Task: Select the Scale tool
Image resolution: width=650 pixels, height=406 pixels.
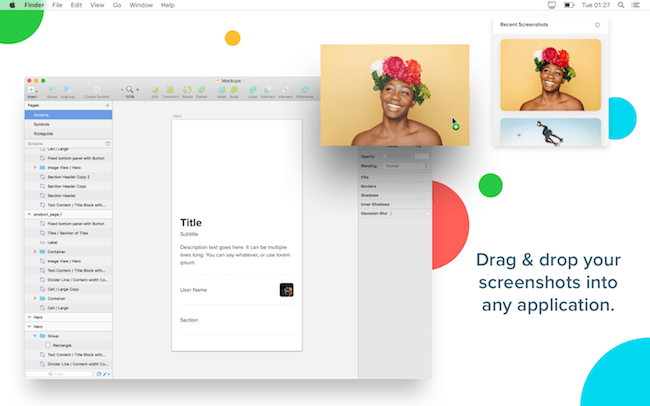Action: coord(234,90)
